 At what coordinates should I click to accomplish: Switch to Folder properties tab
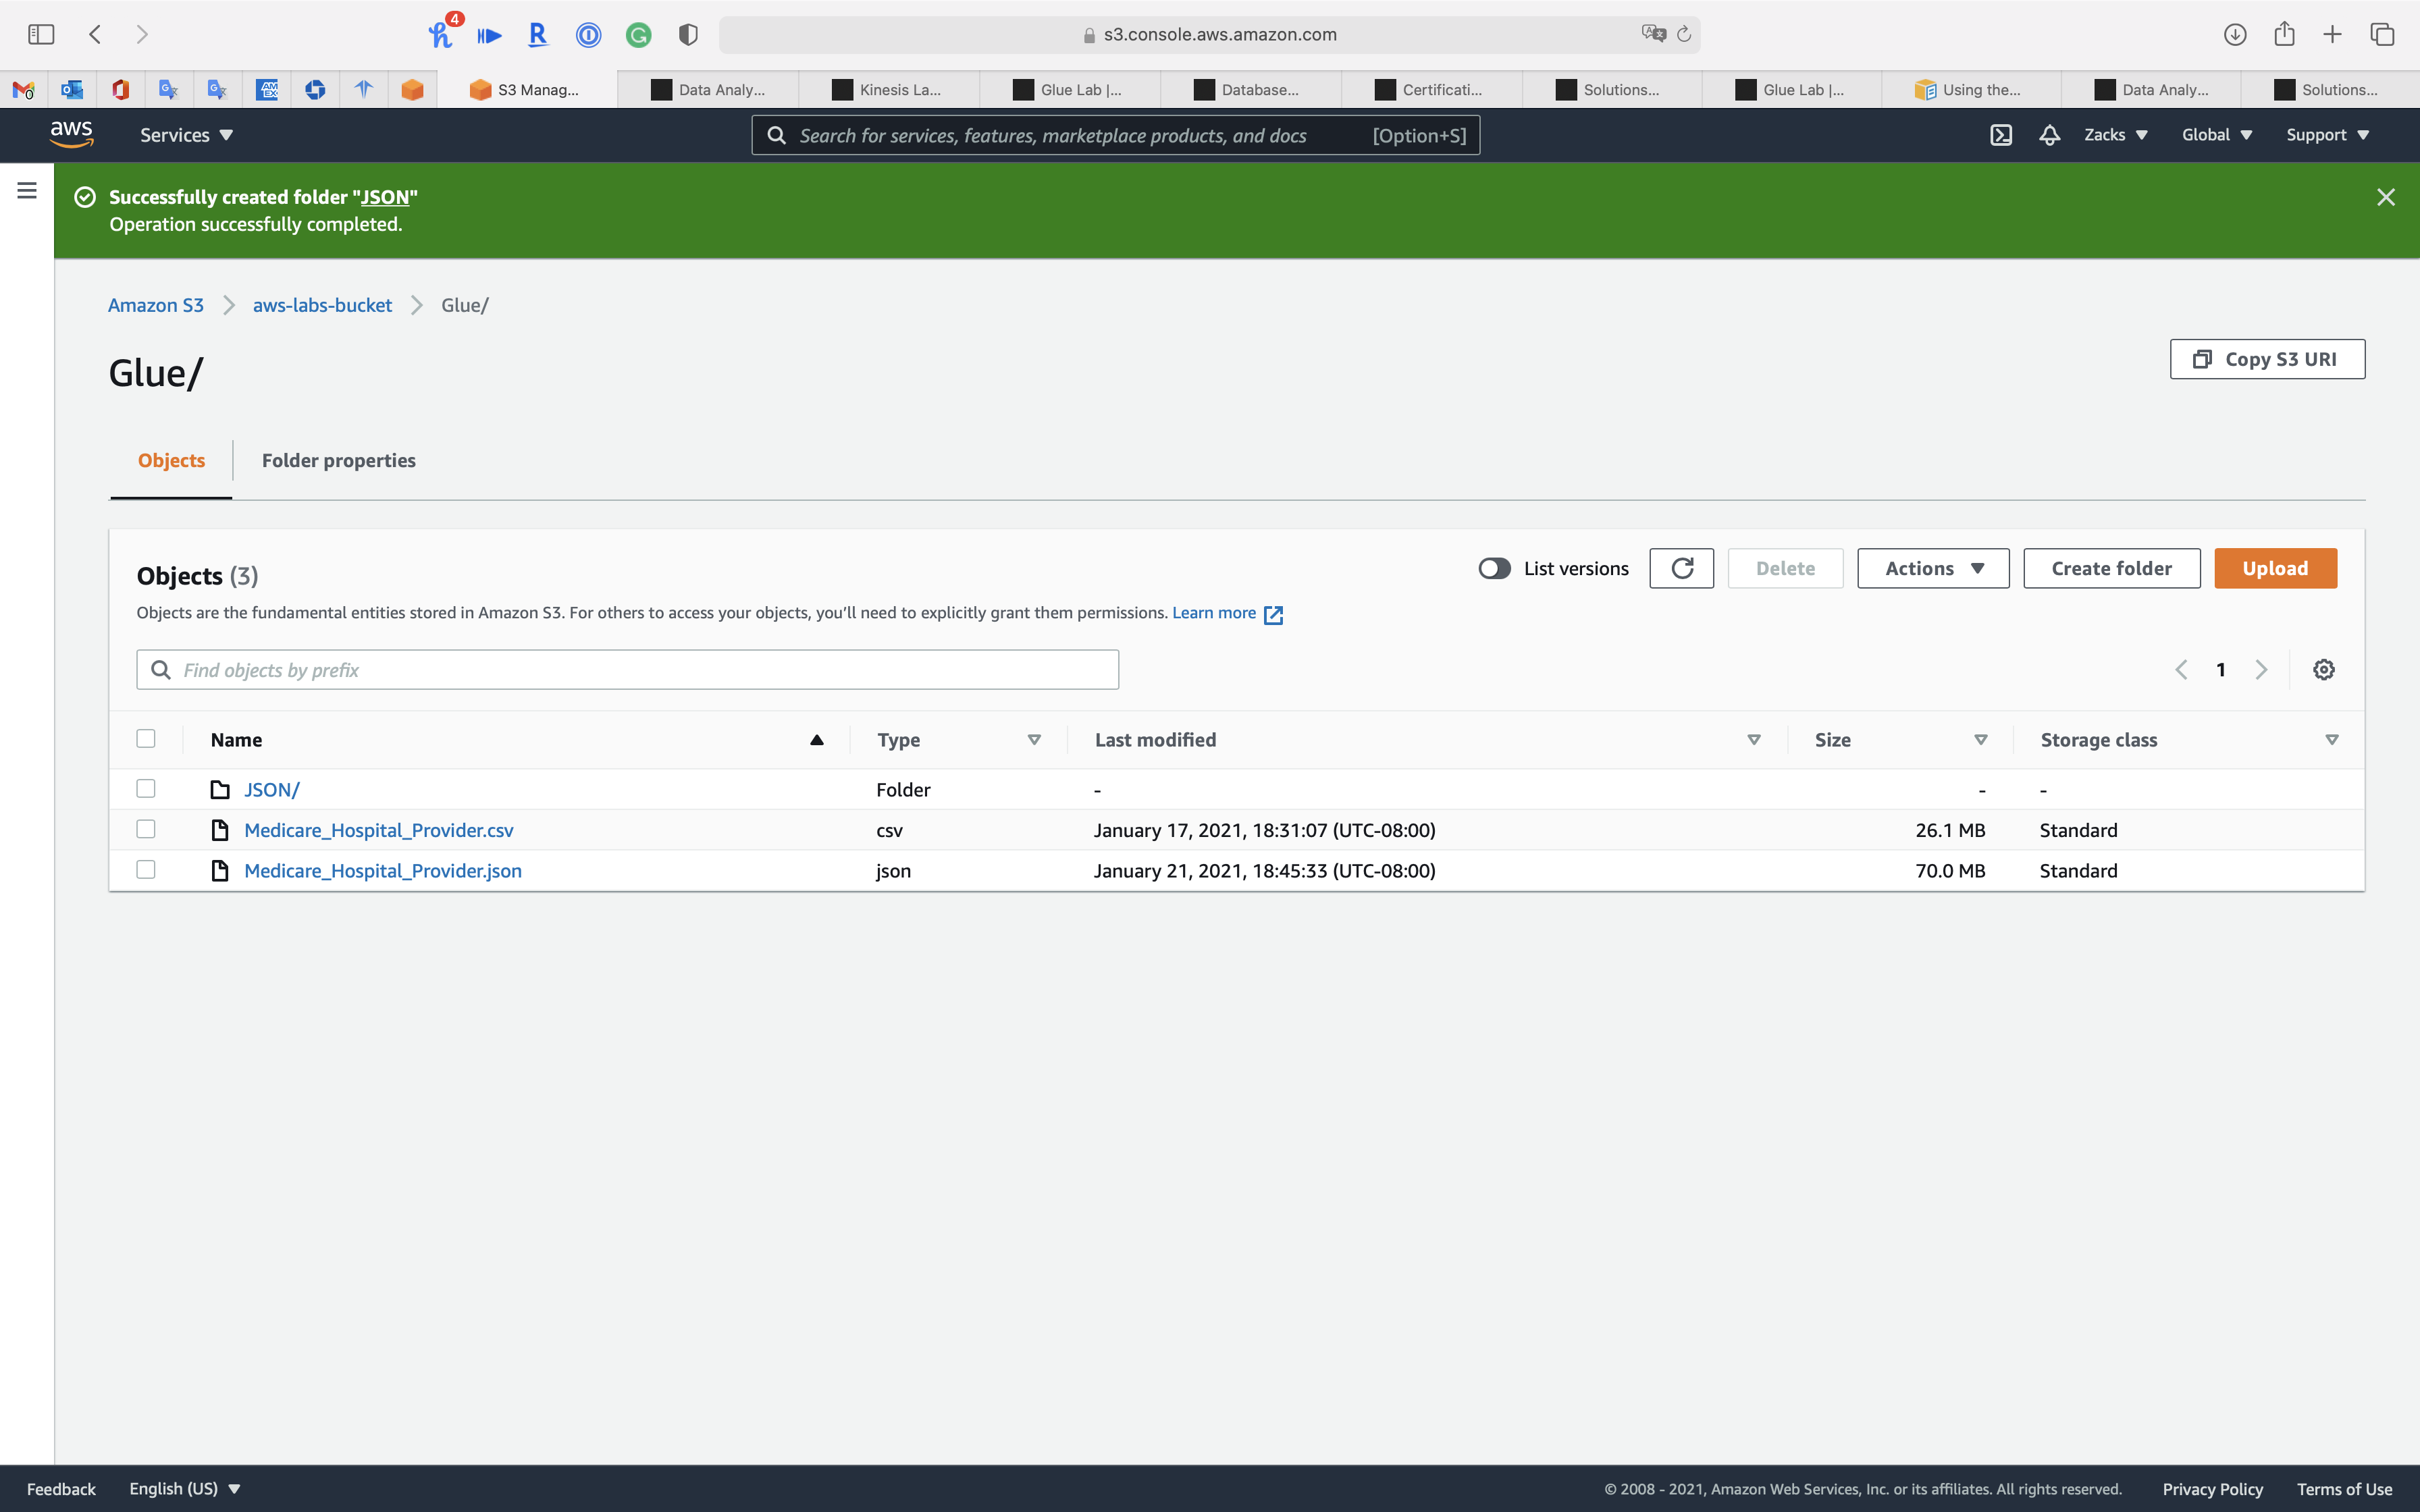tap(338, 460)
